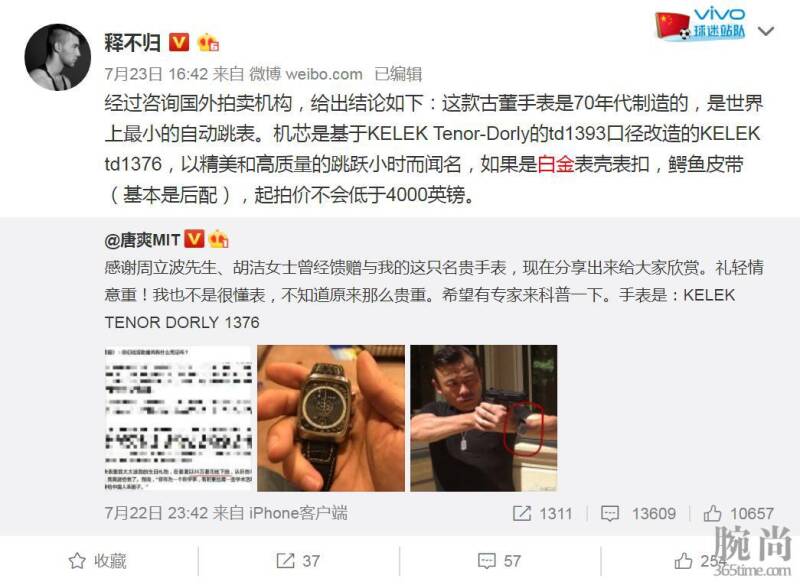
Task: Like the original post with 10657 likes
Action: coord(739,513)
